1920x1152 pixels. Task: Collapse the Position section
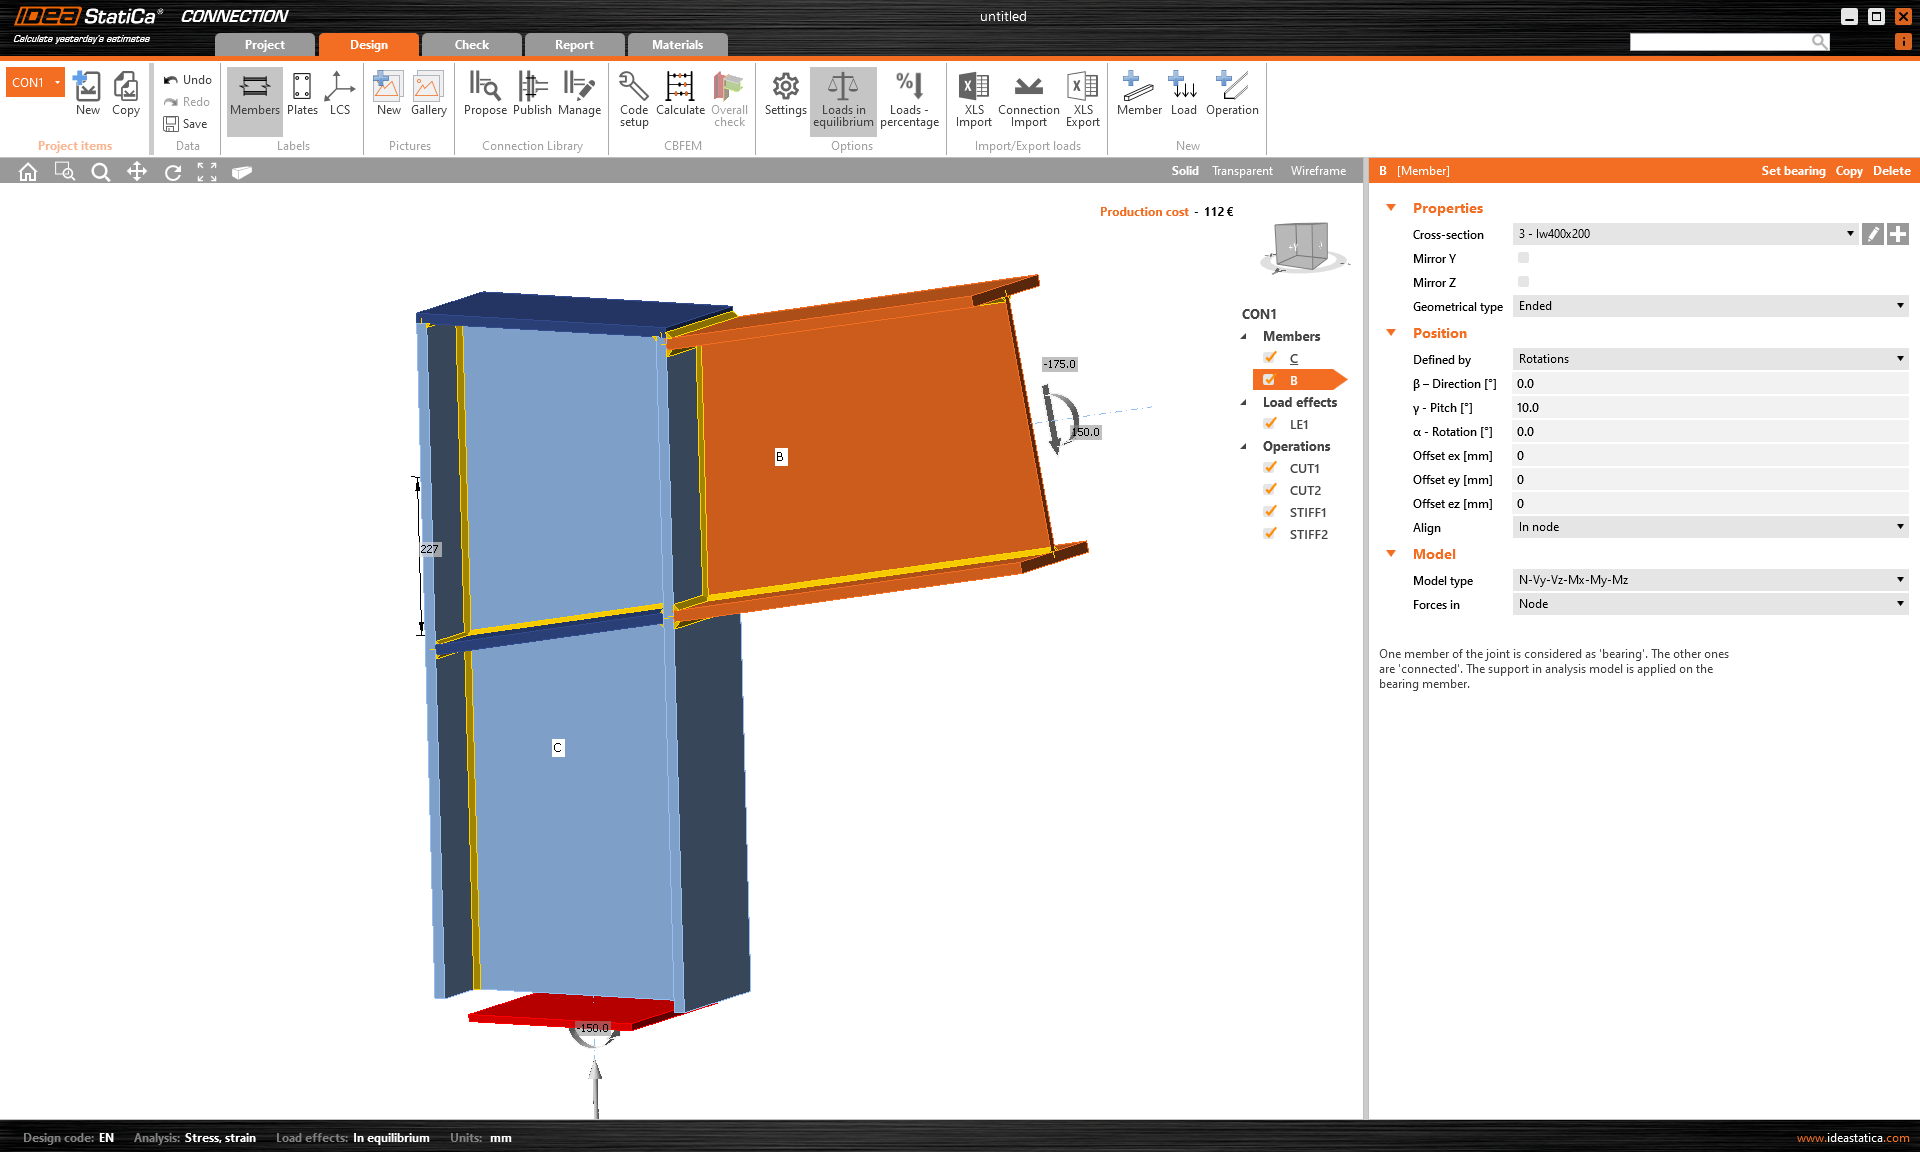point(1391,333)
